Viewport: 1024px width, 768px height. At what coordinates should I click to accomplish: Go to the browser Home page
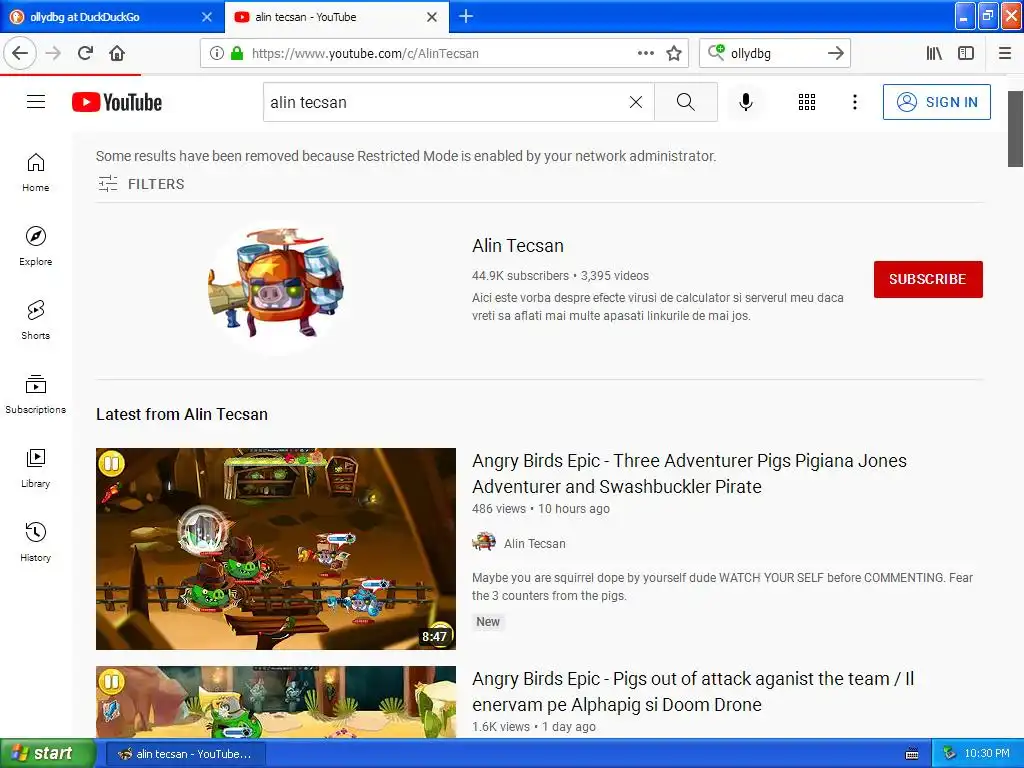(x=118, y=54)
